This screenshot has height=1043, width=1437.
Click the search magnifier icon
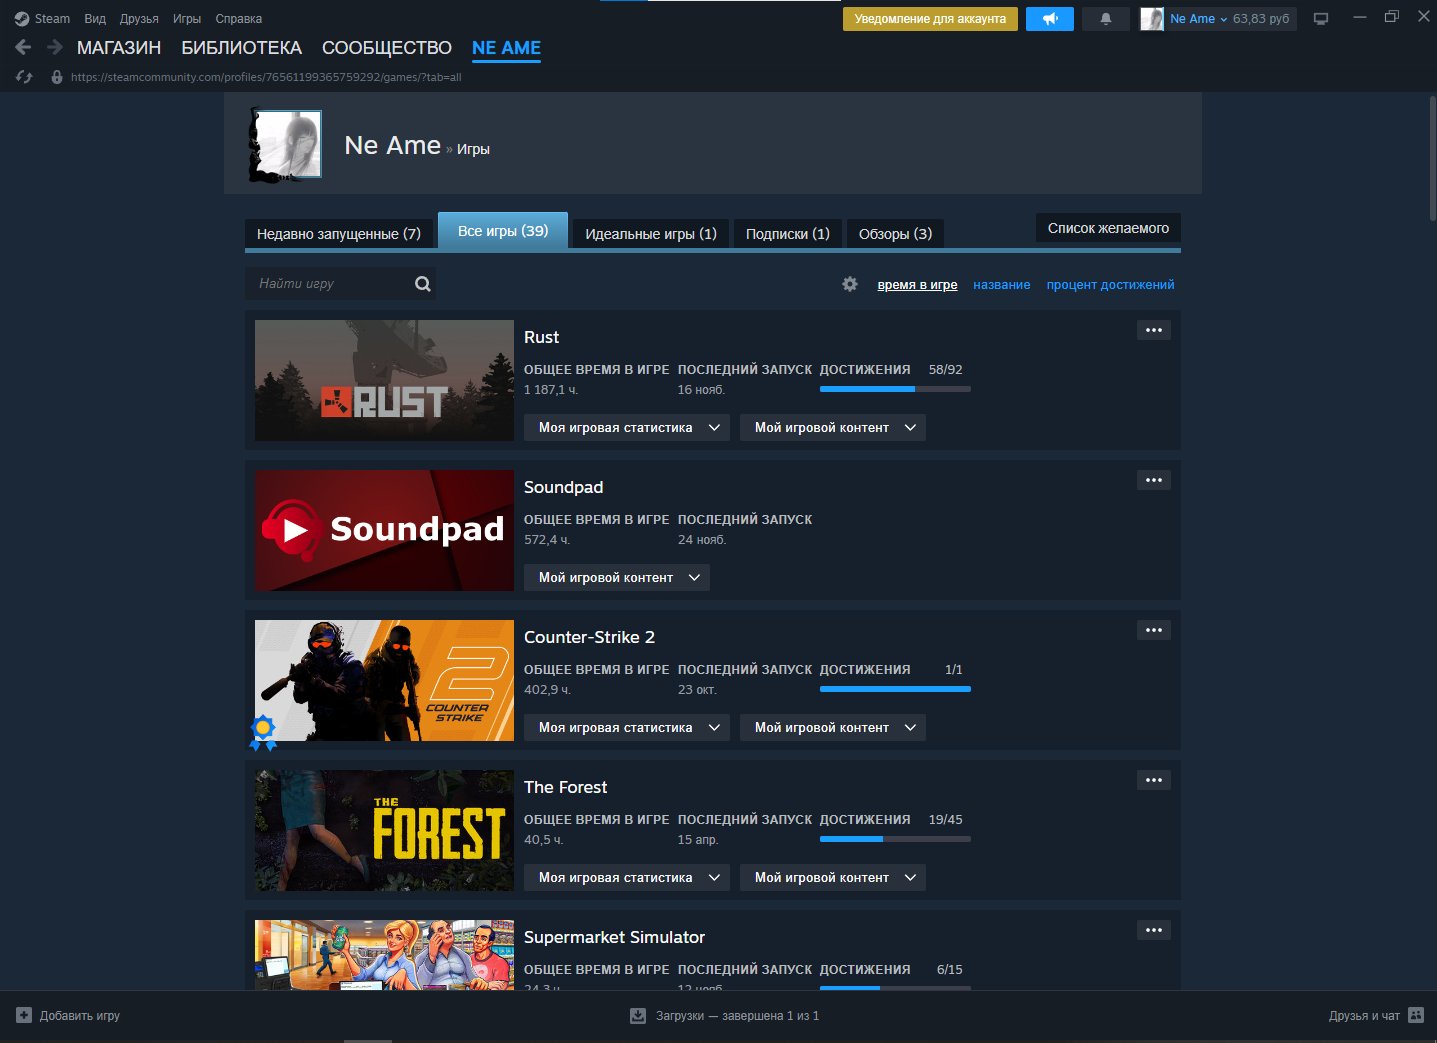pyautogui.click(x=423, y=284)
